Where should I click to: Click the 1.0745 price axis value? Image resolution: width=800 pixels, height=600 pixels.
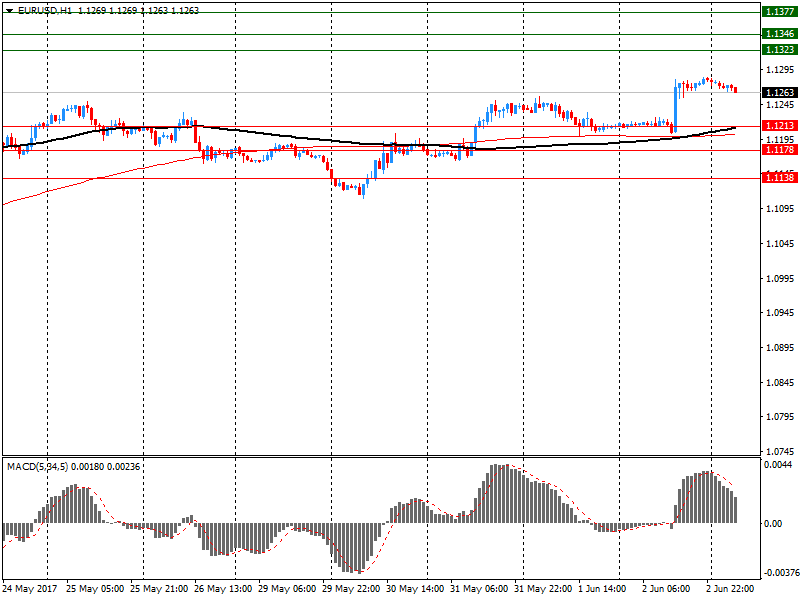pyautogui.click(x=780, y=452)
